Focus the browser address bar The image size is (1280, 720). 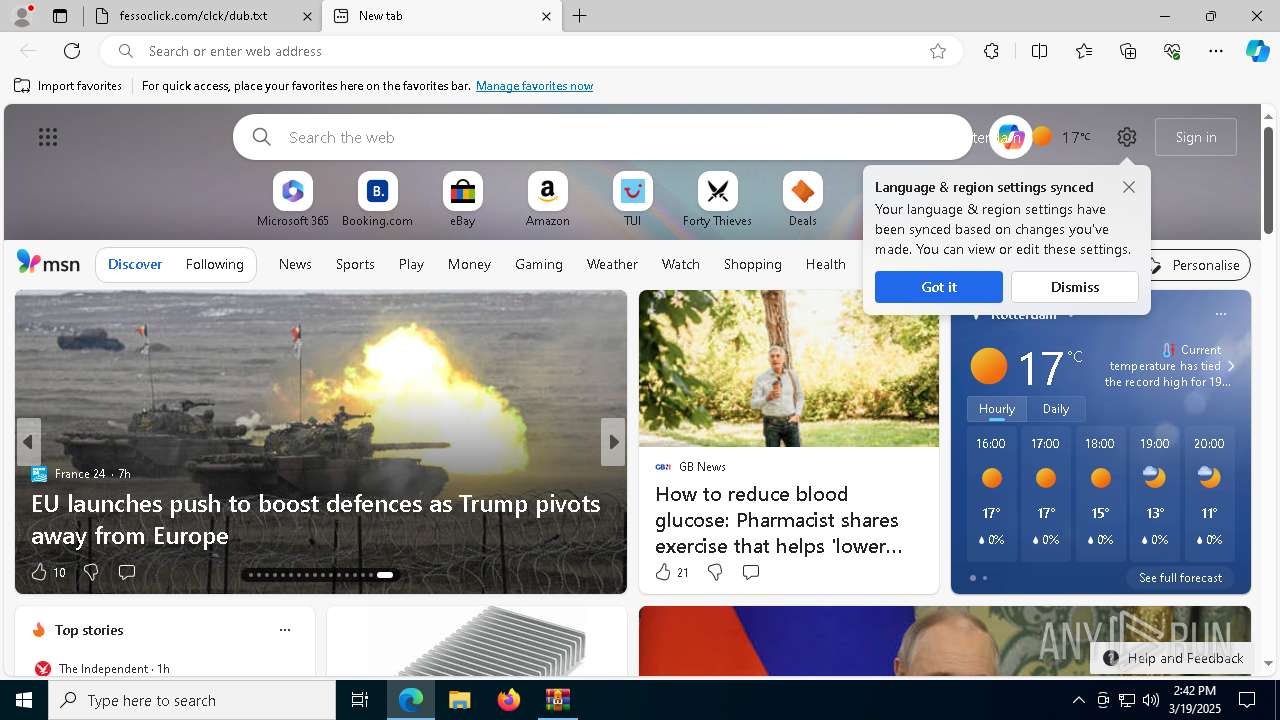coord(530,51)
